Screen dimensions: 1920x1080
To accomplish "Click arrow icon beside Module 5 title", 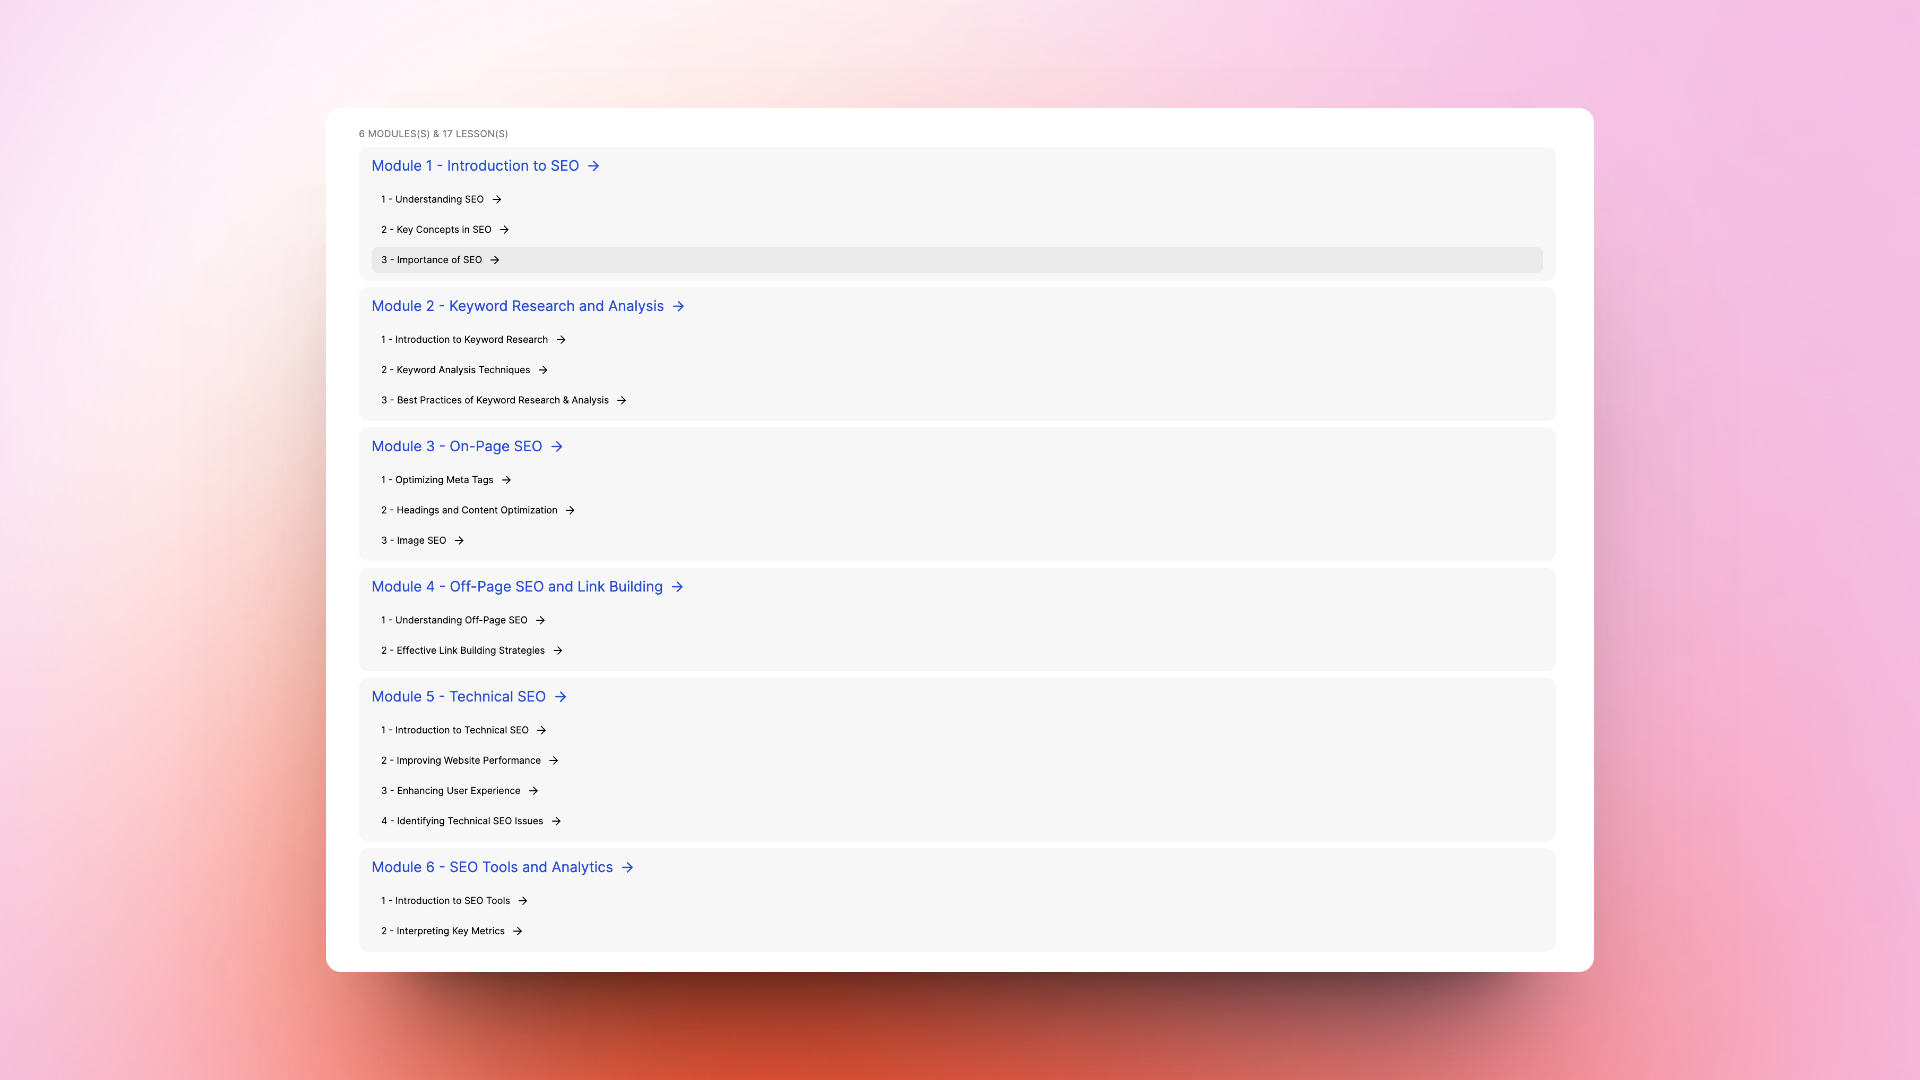I will pos(561,697).
